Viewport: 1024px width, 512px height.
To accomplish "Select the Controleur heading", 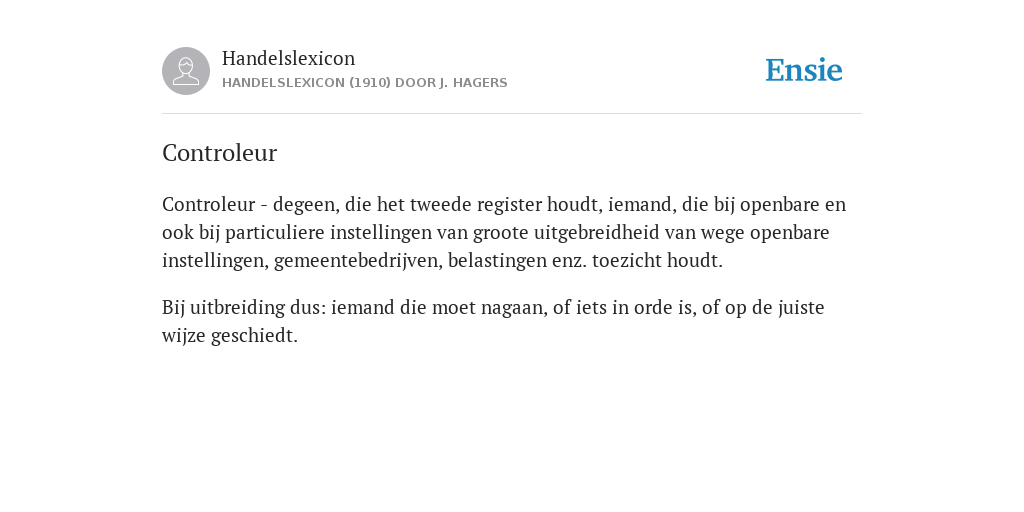I will (219, 153).
